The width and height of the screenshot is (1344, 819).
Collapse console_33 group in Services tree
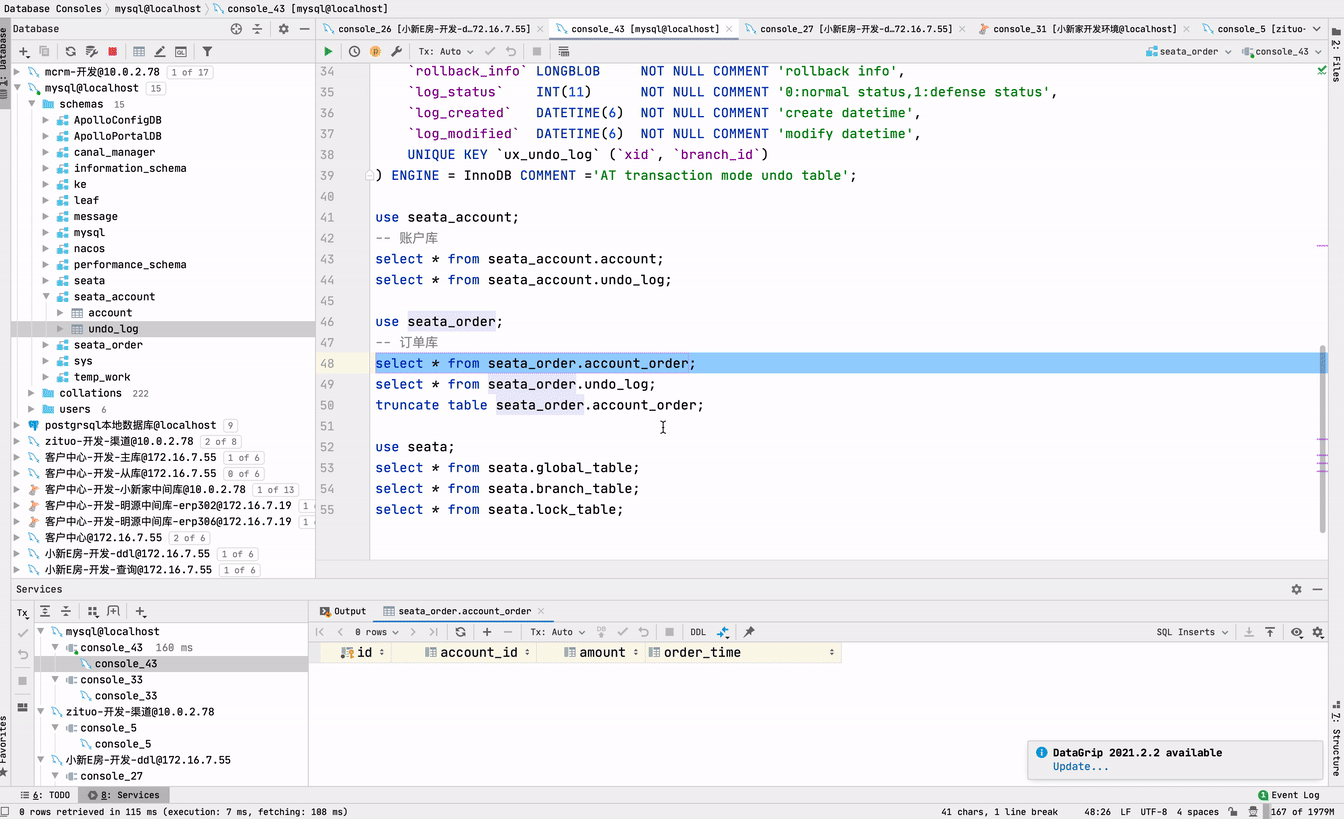(x=56, y=680)
